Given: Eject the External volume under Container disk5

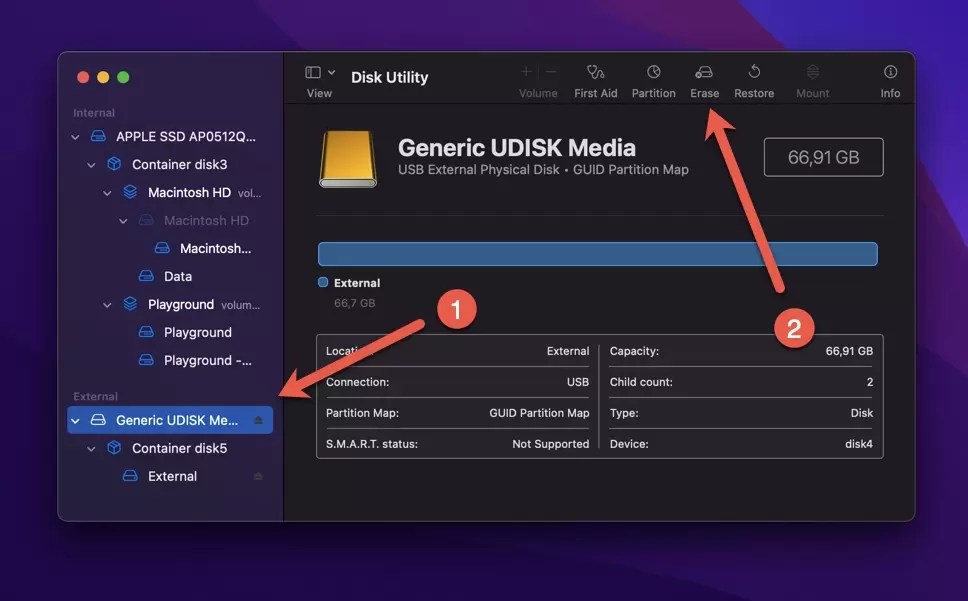Looking at the screenshot, I should click(x=258, y=476).
